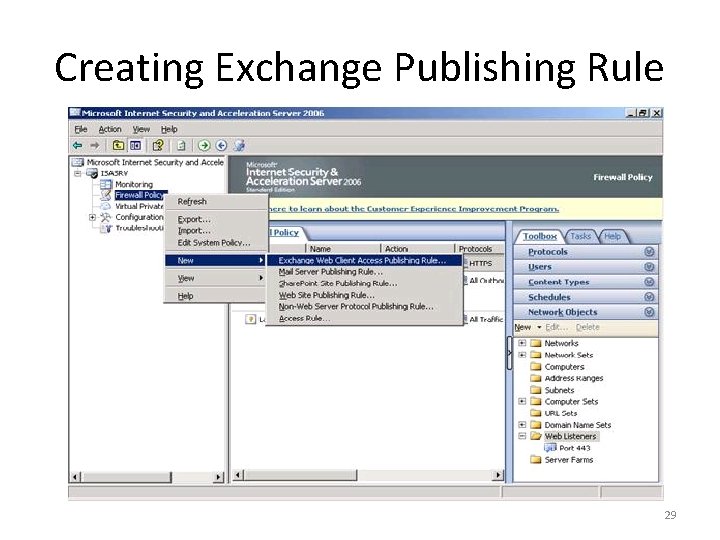Expand the Network Sets tree node
This screenshot has width=720, height=540.
tap(522, 355)
